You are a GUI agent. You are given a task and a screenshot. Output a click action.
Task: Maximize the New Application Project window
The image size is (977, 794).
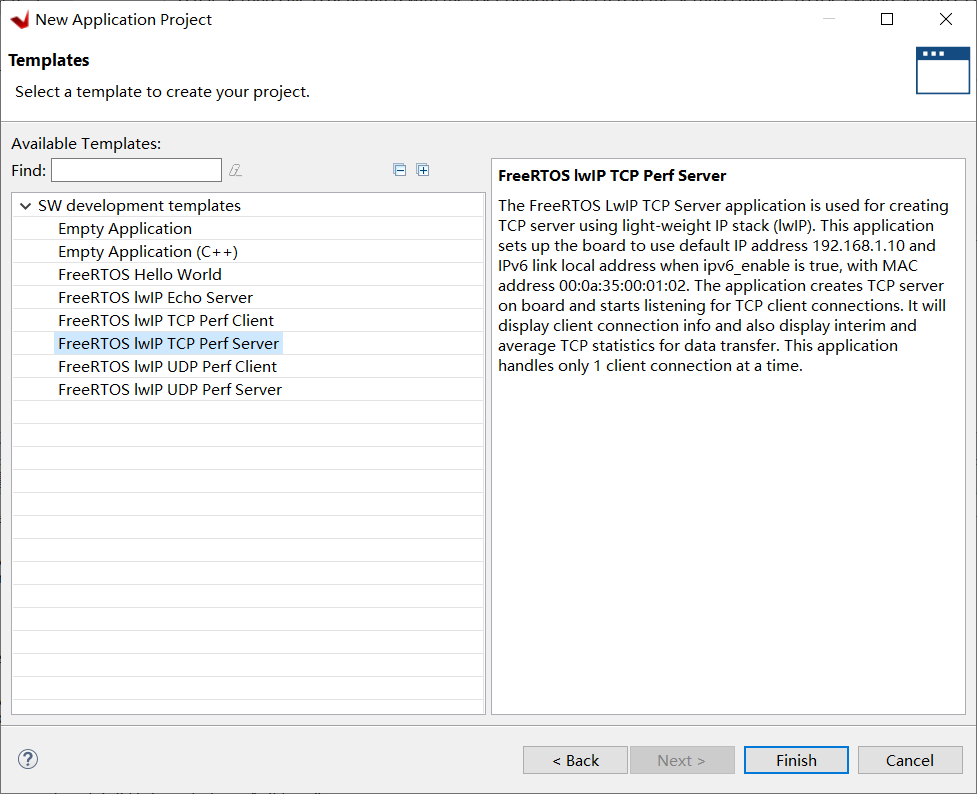[887, 19]
